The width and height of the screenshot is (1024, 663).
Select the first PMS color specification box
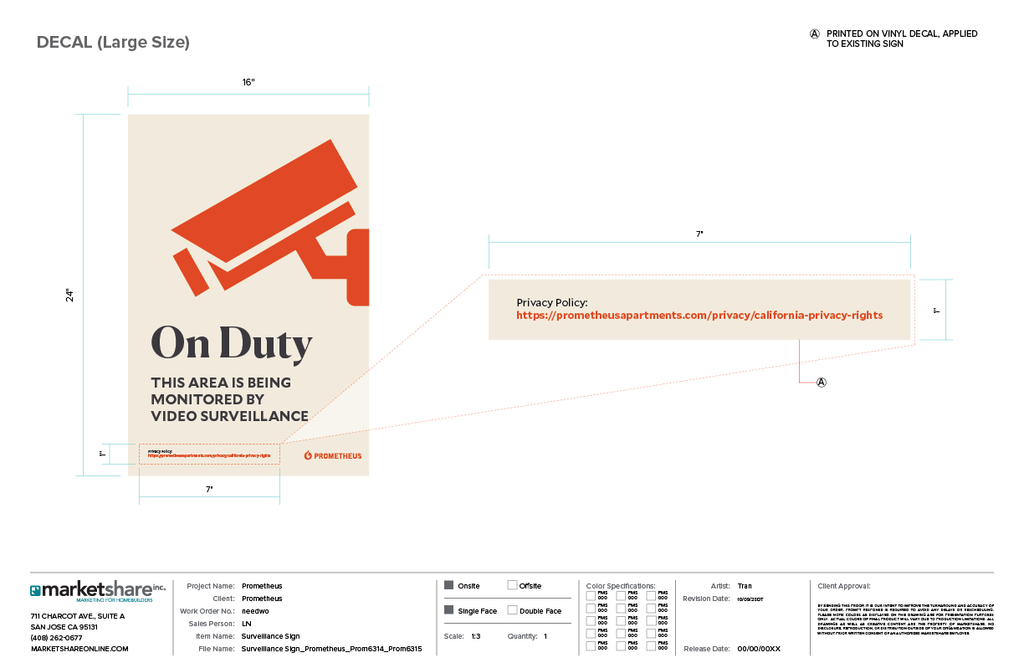pyautogui.click(x=591, y=595)
